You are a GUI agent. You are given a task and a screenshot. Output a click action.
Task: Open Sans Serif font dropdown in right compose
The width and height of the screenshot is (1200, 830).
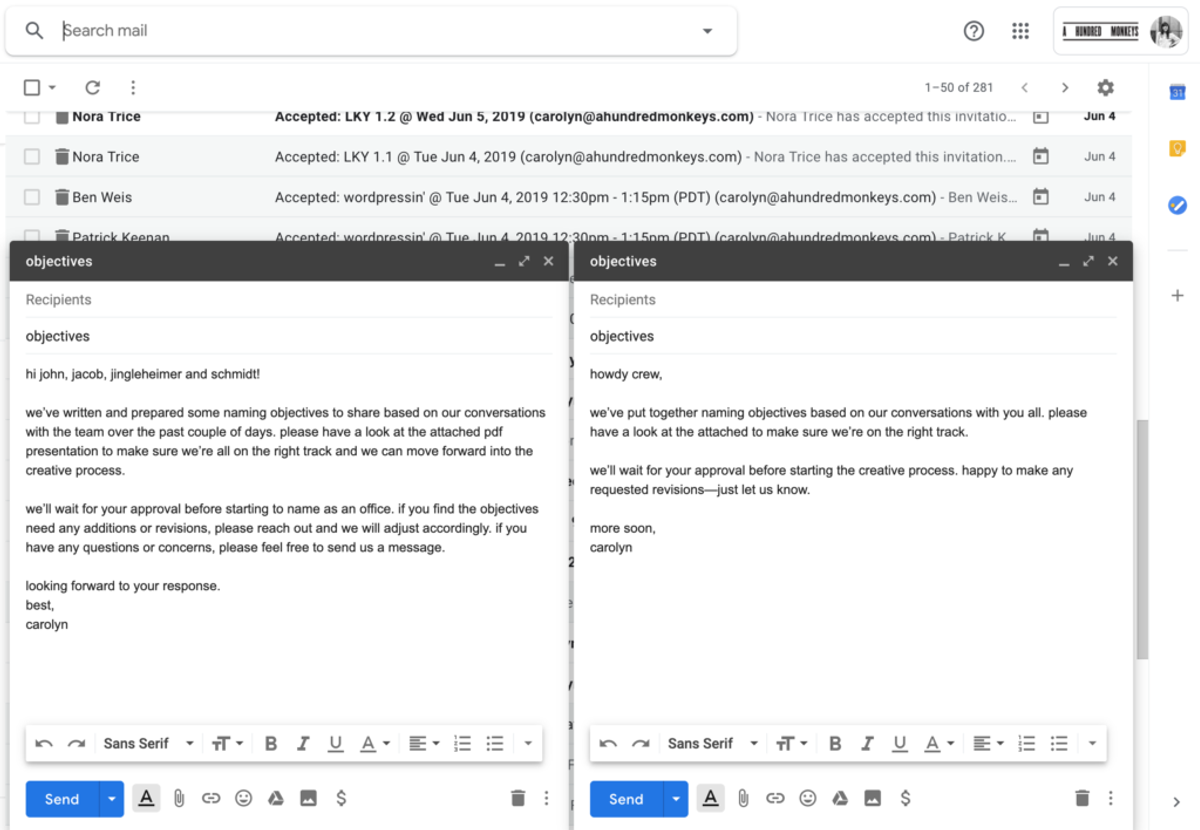[x=714, y=744]
